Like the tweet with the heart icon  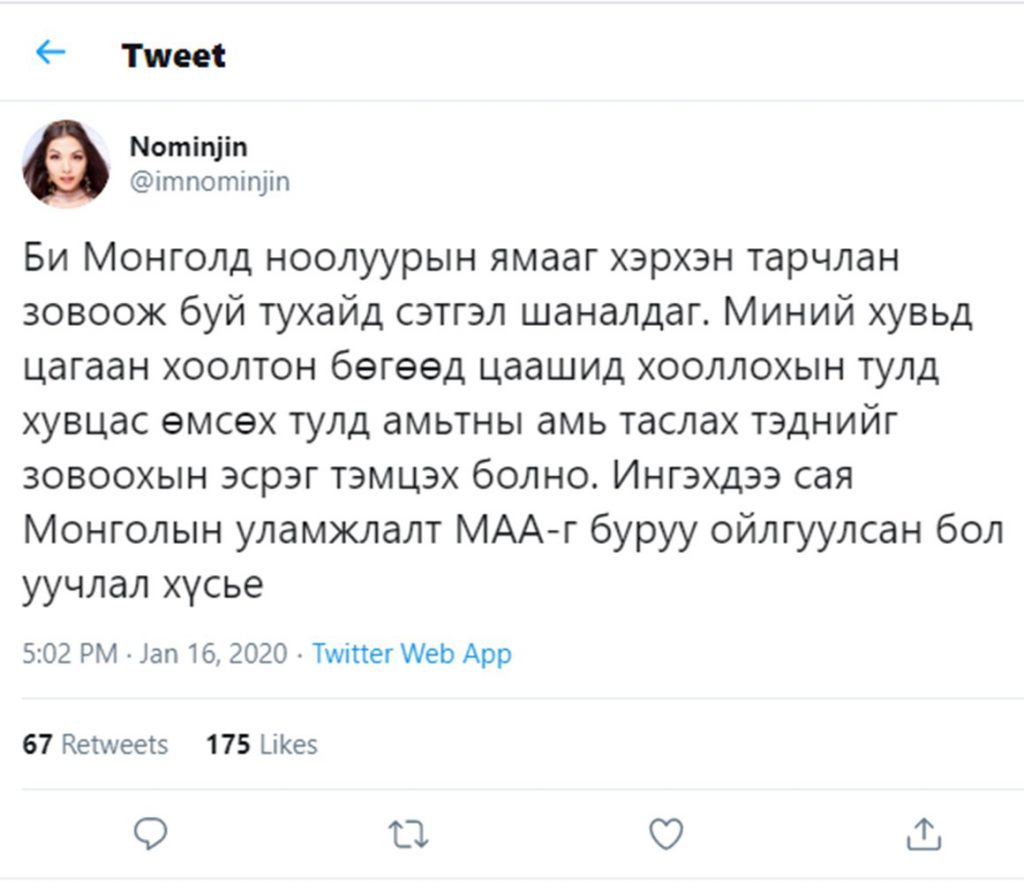click(666, 833)
